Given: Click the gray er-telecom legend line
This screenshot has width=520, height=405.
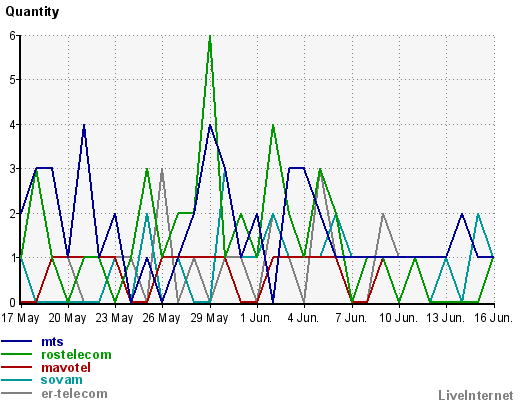Looking at the screenshot, I should [x=17, y=393].
